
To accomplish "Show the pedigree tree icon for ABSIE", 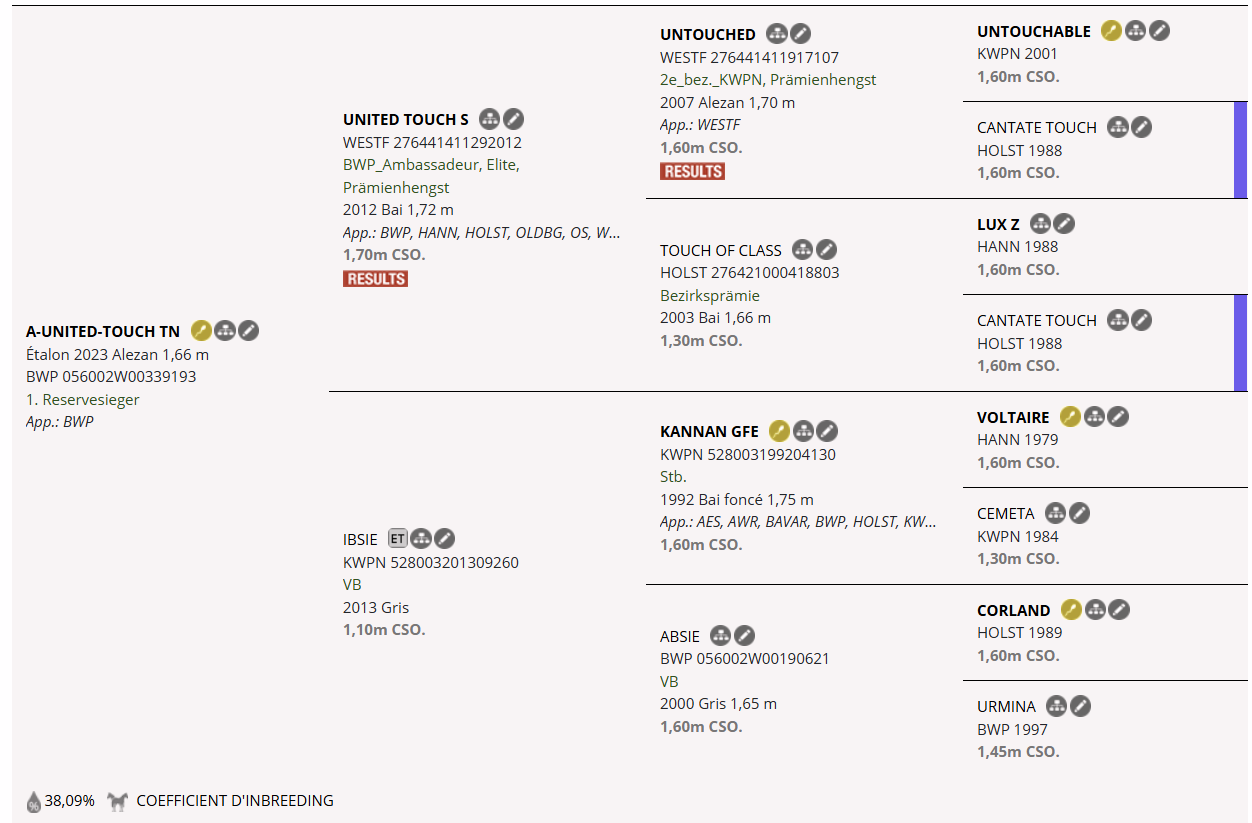I will [720, 636].
